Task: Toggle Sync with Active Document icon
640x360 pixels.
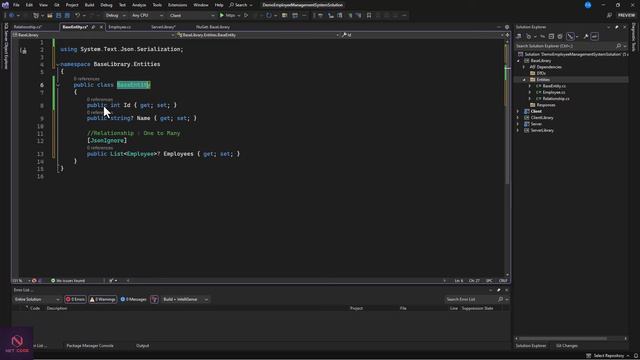Action: point(542,36)
